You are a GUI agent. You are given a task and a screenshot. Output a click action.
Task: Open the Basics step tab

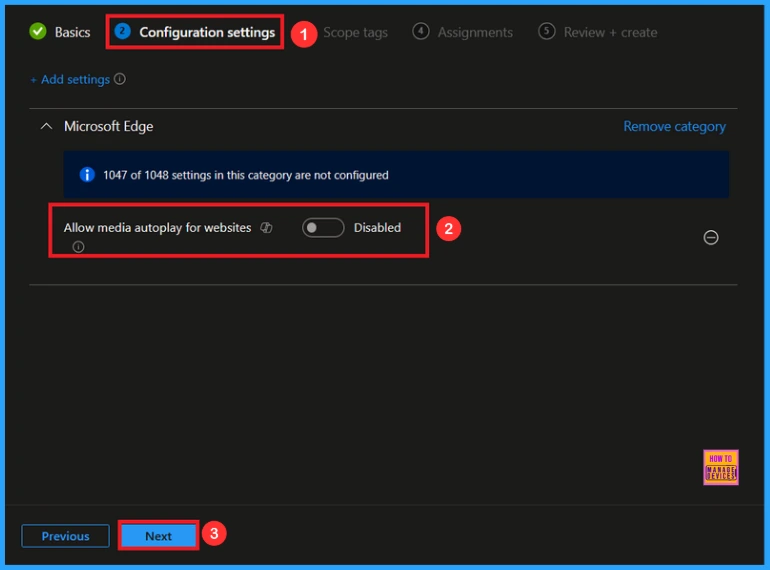tap(60, 32)
